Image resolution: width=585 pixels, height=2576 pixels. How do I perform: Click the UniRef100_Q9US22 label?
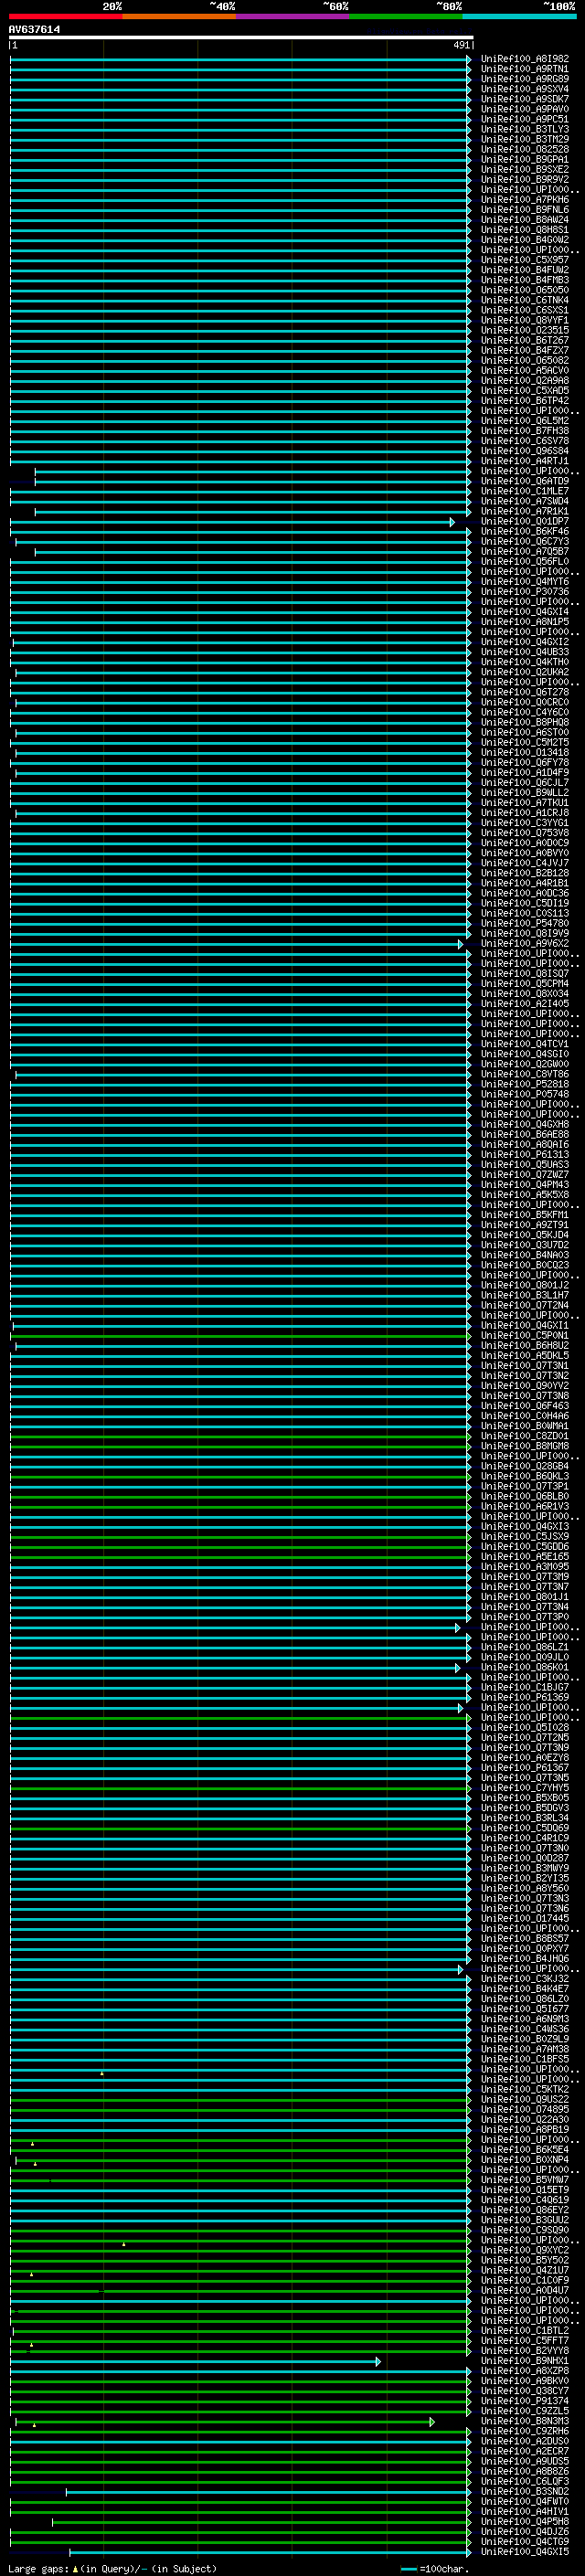[525, 2099]
